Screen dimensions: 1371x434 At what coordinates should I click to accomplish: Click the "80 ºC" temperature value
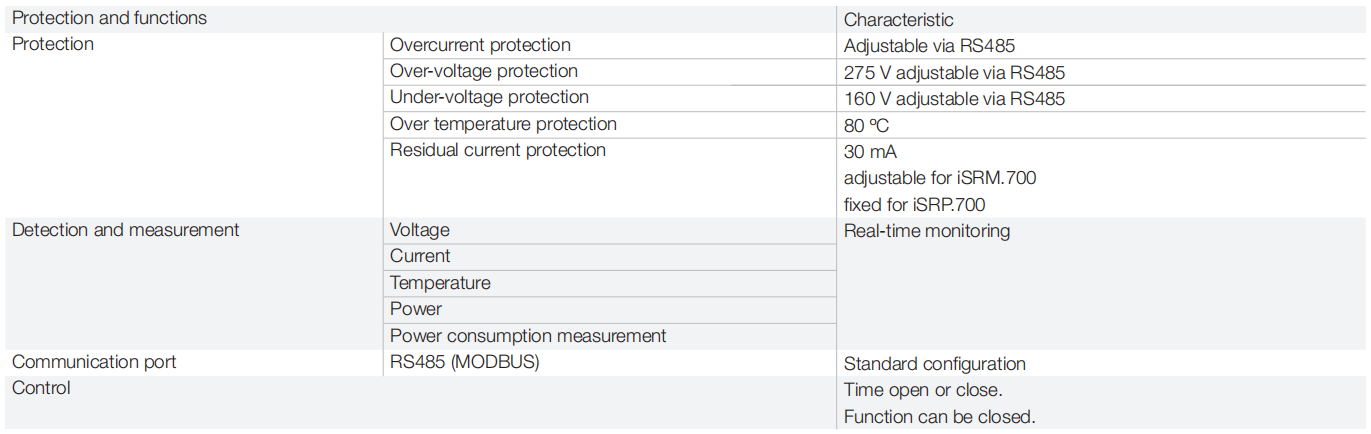[x=866, y=126]
